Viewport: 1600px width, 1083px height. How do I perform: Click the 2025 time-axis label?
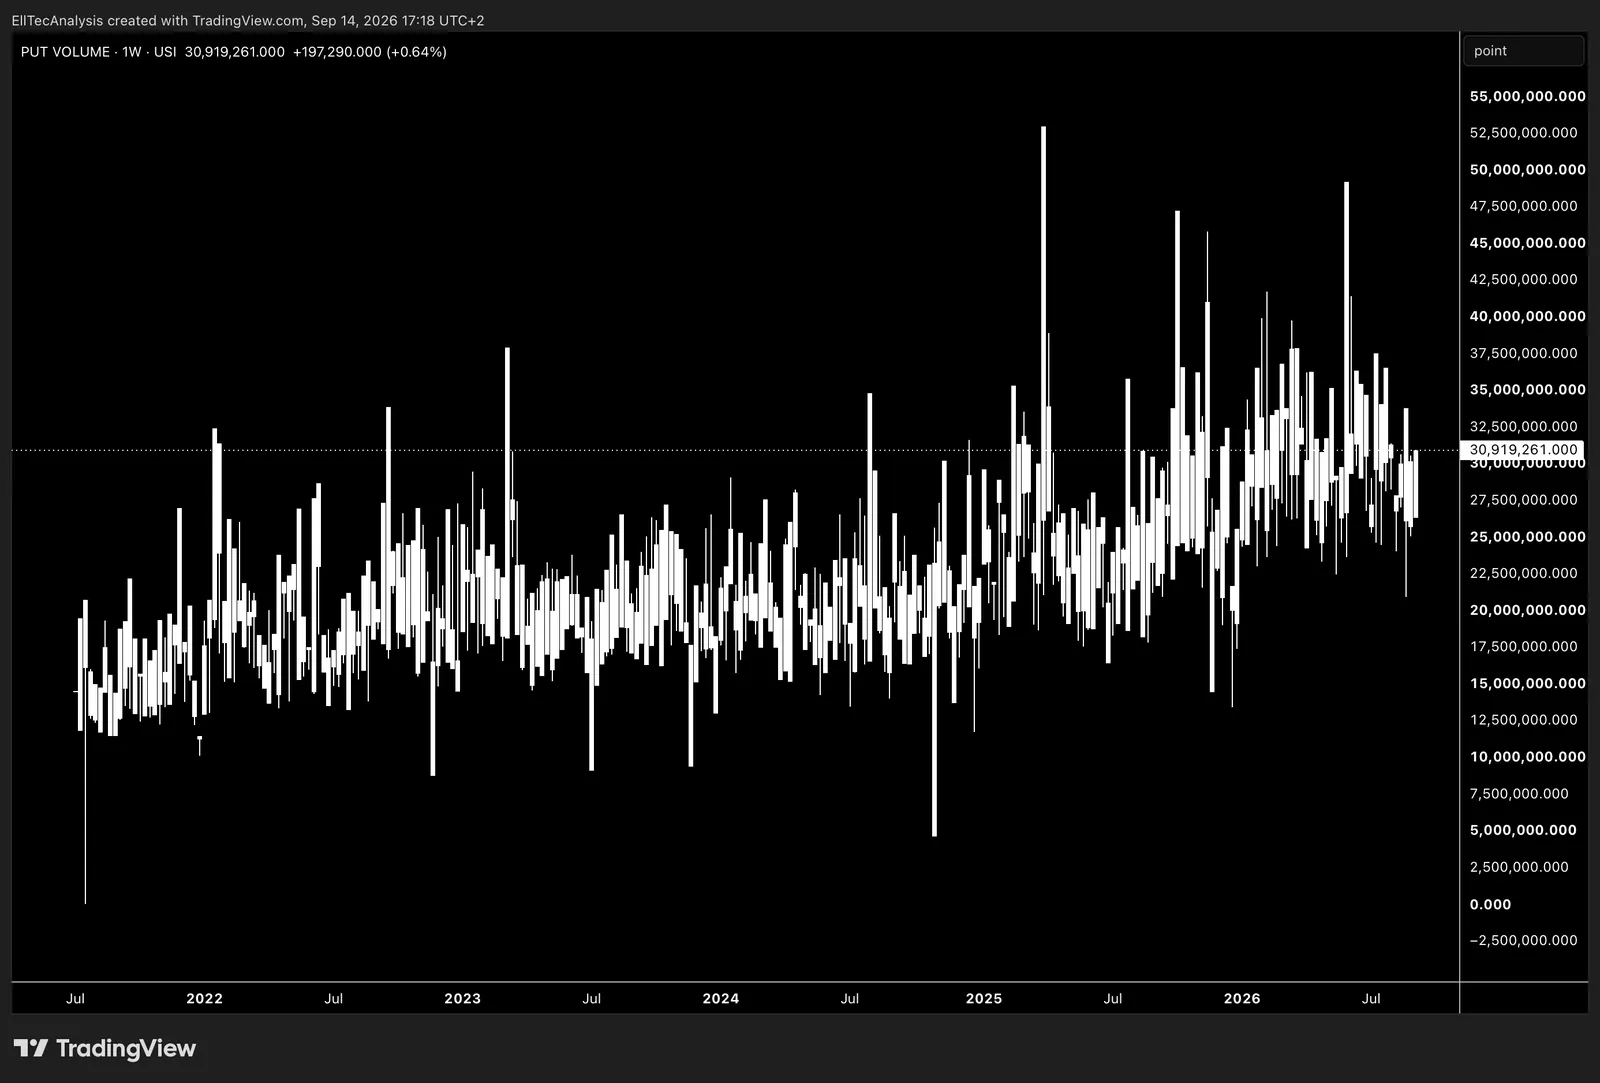984,998
